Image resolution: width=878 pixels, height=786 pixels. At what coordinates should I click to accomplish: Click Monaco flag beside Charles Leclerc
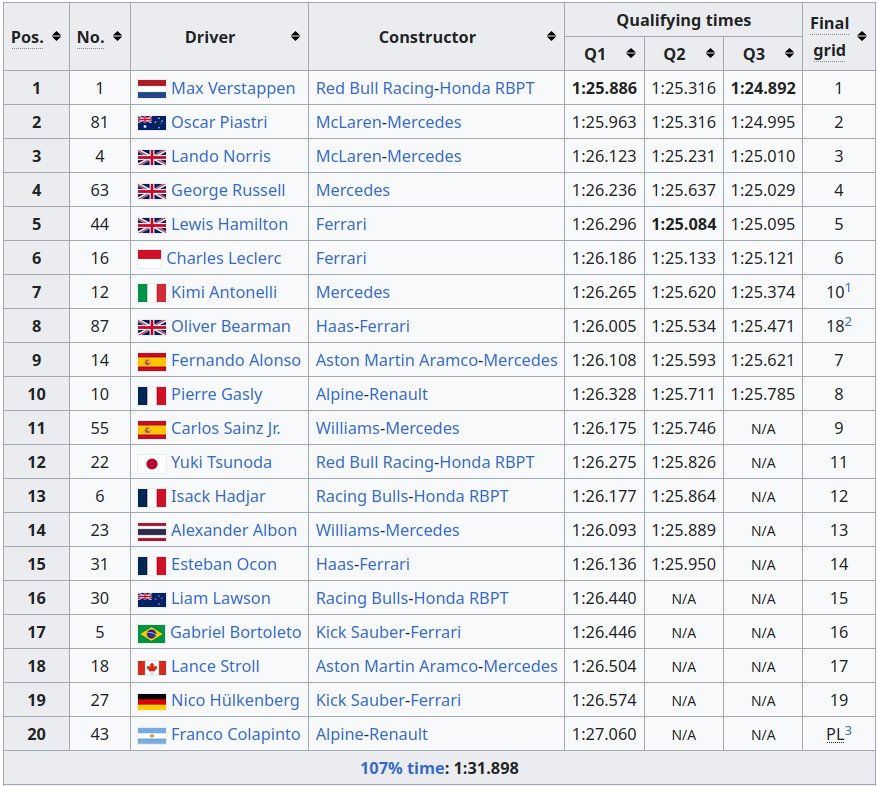tap(150, 259)
